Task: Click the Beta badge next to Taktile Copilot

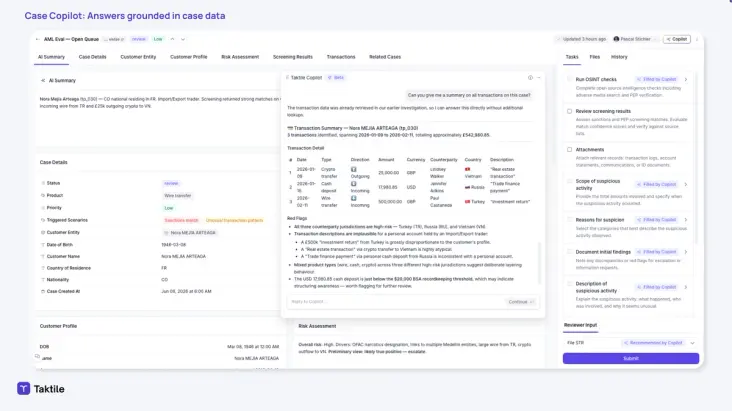Action: (336, 78)
